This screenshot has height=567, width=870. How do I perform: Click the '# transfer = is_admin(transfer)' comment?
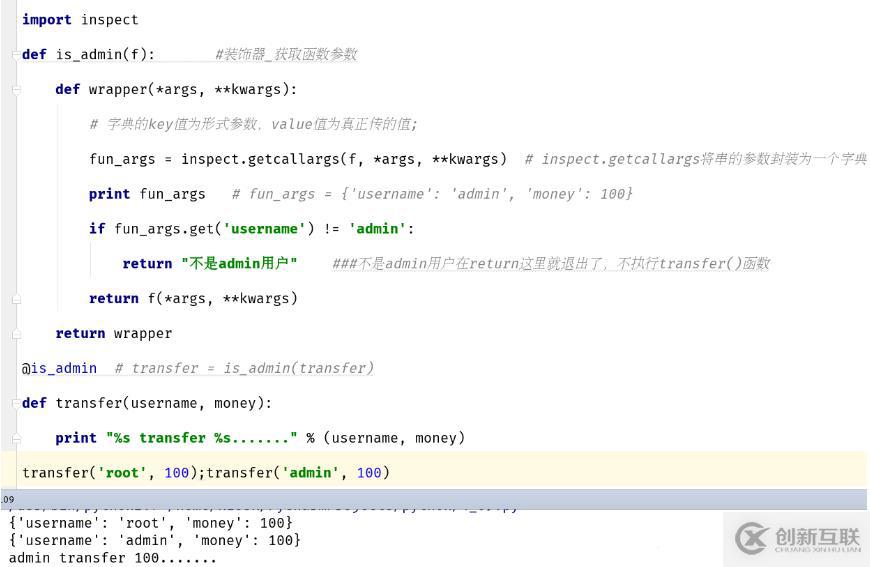[244, 368]
